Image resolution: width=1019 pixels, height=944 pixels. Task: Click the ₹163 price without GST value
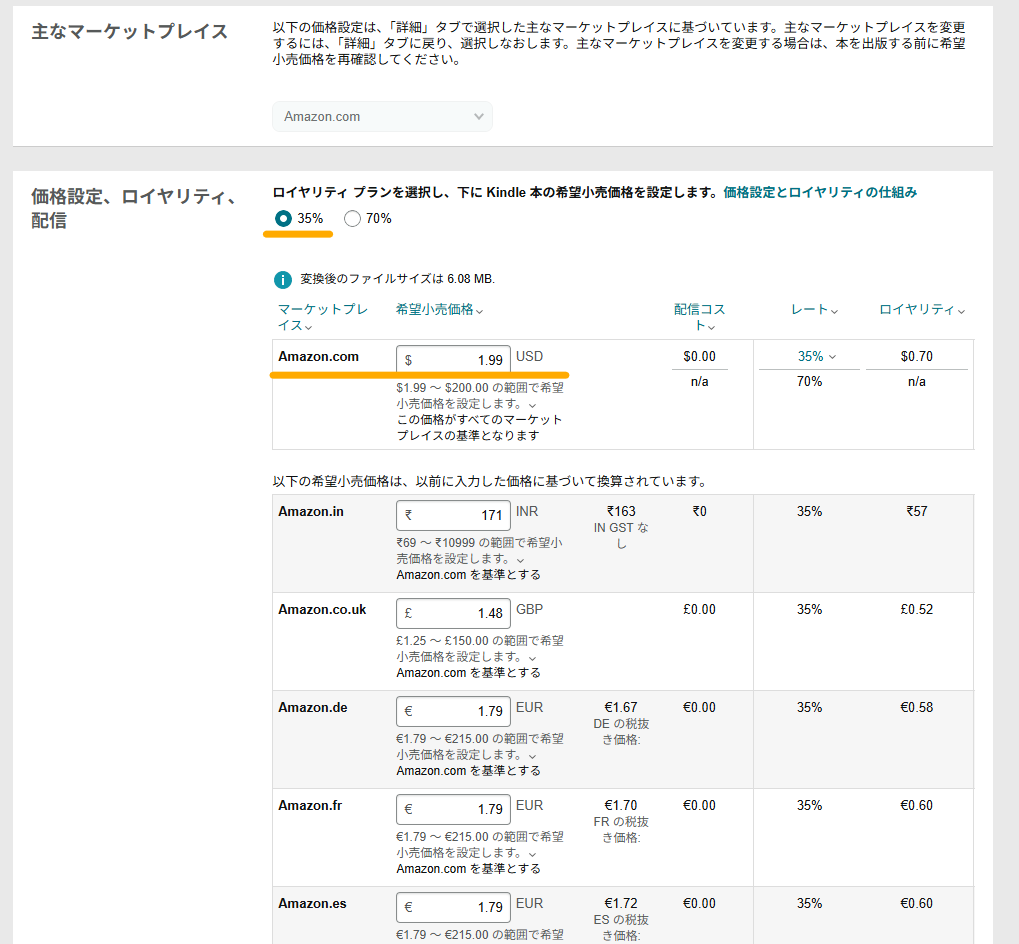(621, 512)
